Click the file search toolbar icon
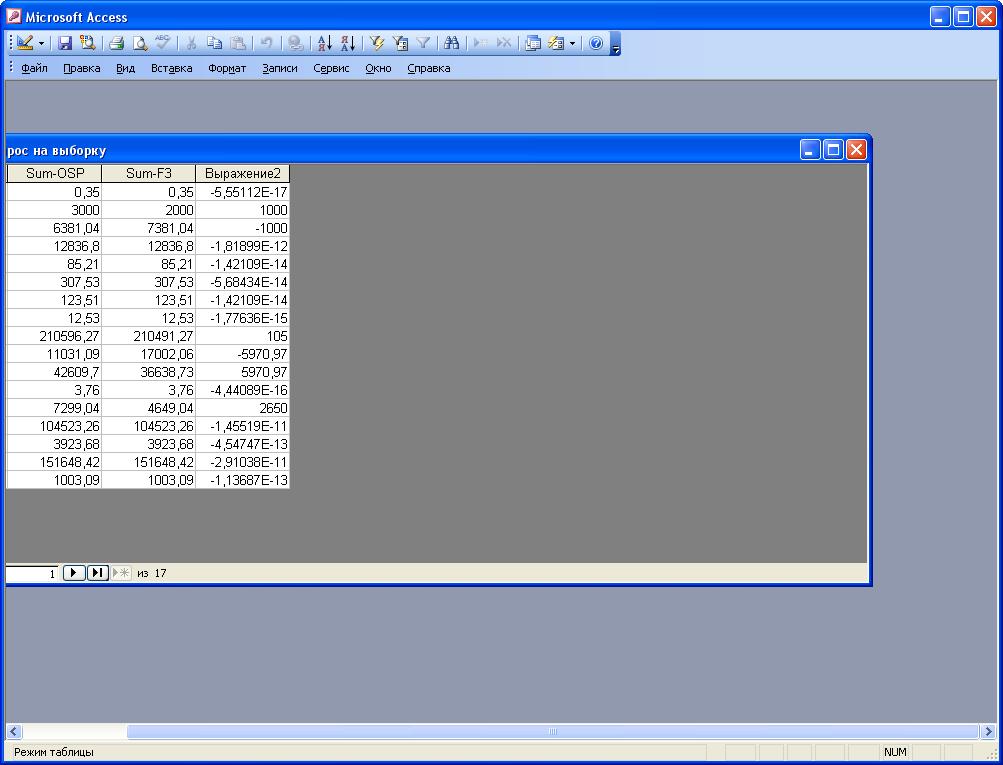The height and width of the screenshot is (765, 1003). (x=87, y=43)
